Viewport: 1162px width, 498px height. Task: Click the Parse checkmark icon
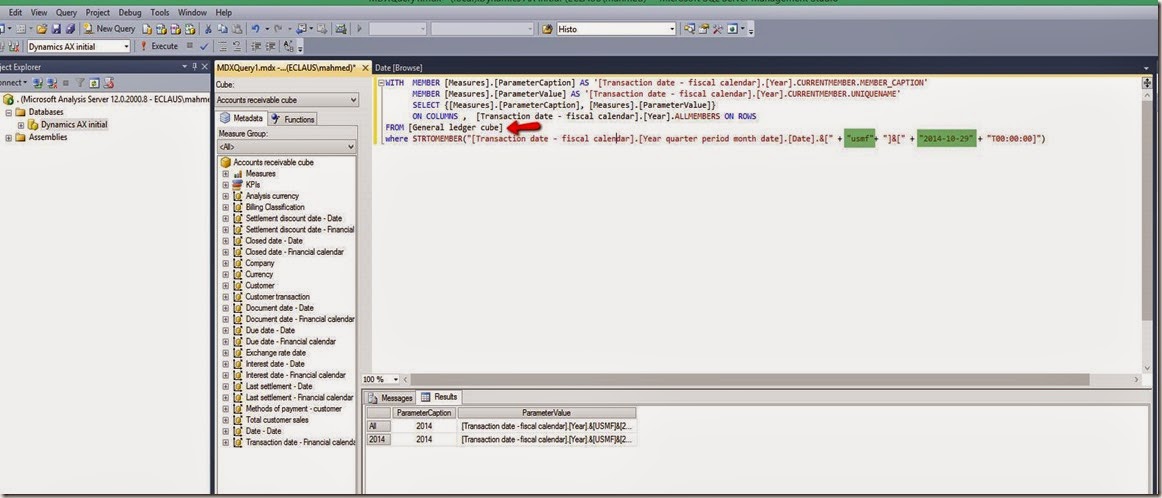pyautogui.click(x=205, y=46)
